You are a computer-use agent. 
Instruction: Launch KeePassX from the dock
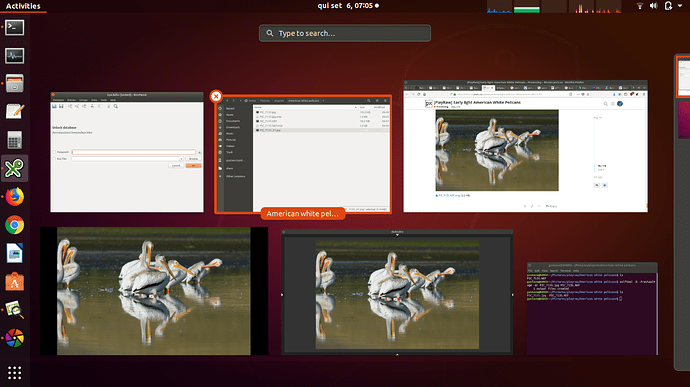[15, 168]
